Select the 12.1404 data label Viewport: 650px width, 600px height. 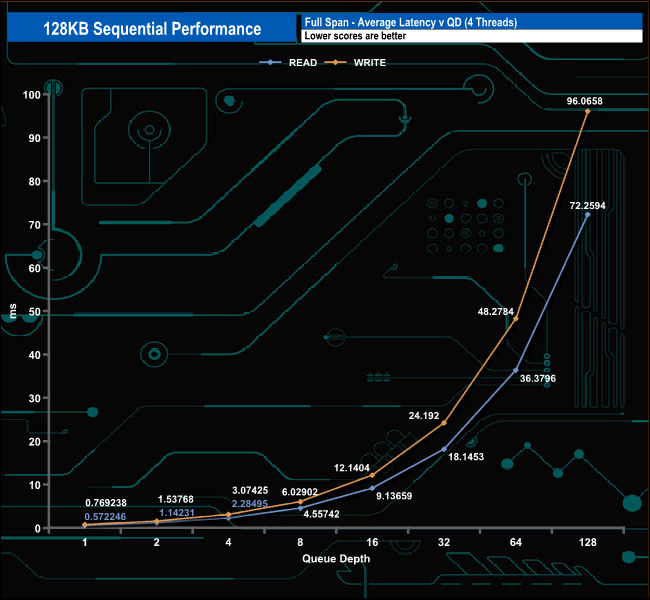click(x=352, y=468)
